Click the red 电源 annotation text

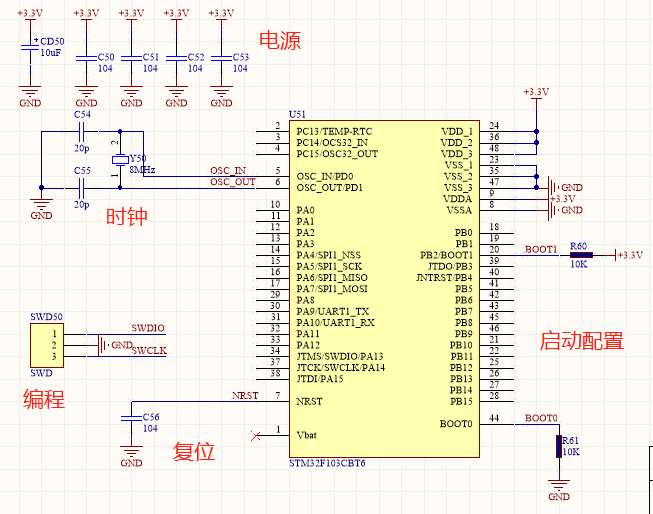click(x=280, y=41)
